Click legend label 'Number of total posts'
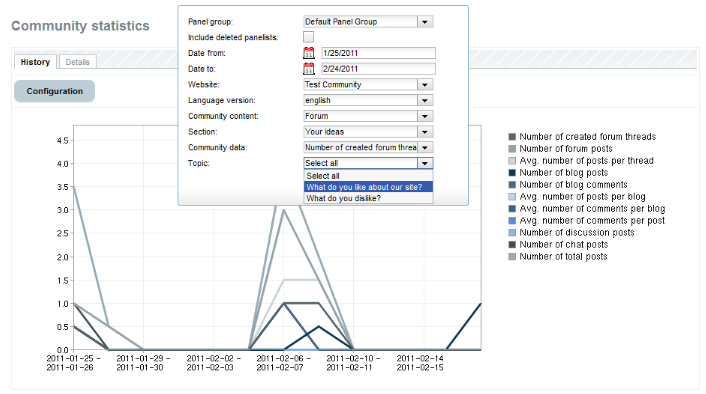The width and height of the screenshot is (706, 394). tap(563, 257)
